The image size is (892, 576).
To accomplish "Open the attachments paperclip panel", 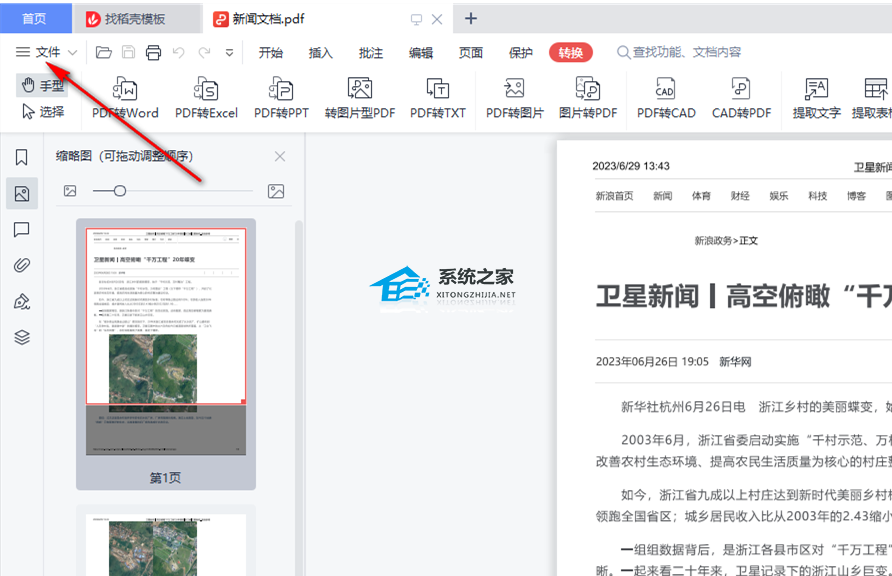I will [x=22, y=265].
